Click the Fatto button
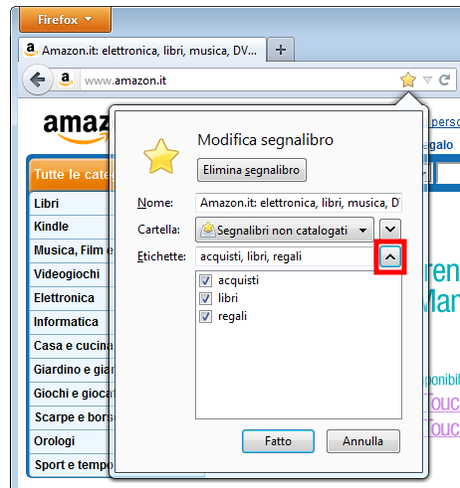Image resolution: width=460 pixels, height=488 pixels. coord(278,441)
